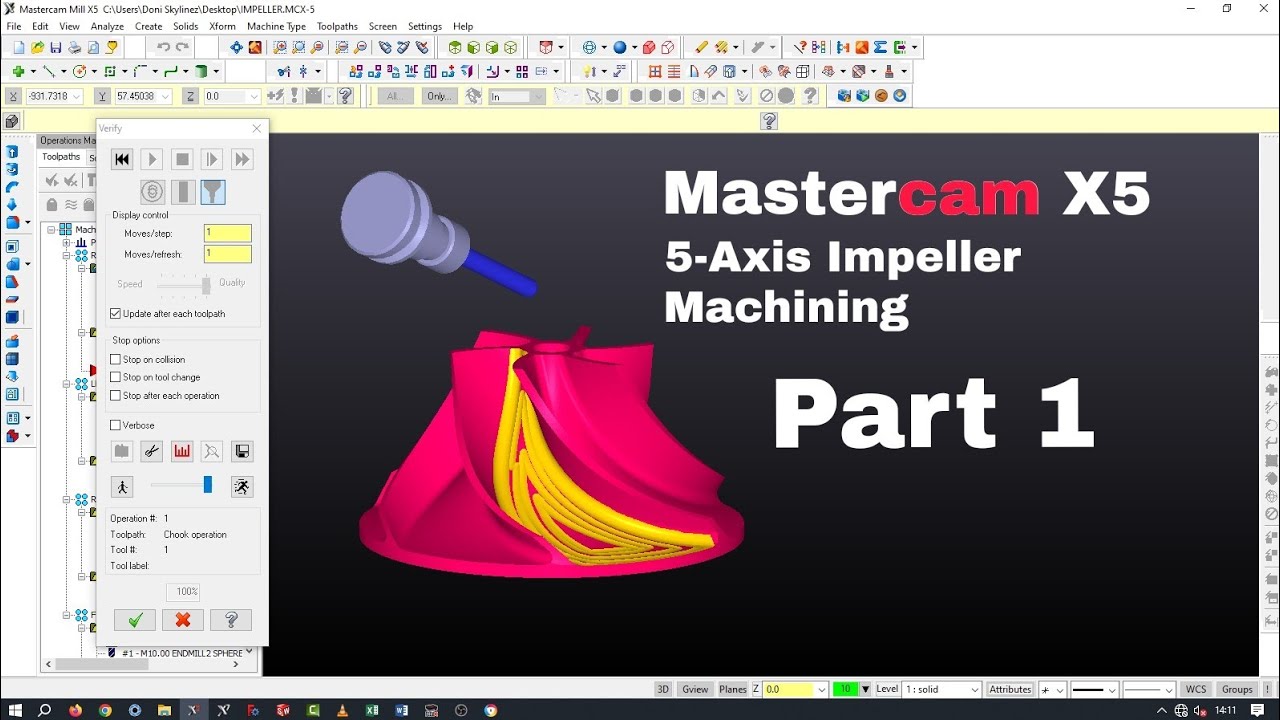Click the running man fast speed icon
The image size is (1280, 720).
(x=242, y=486)
